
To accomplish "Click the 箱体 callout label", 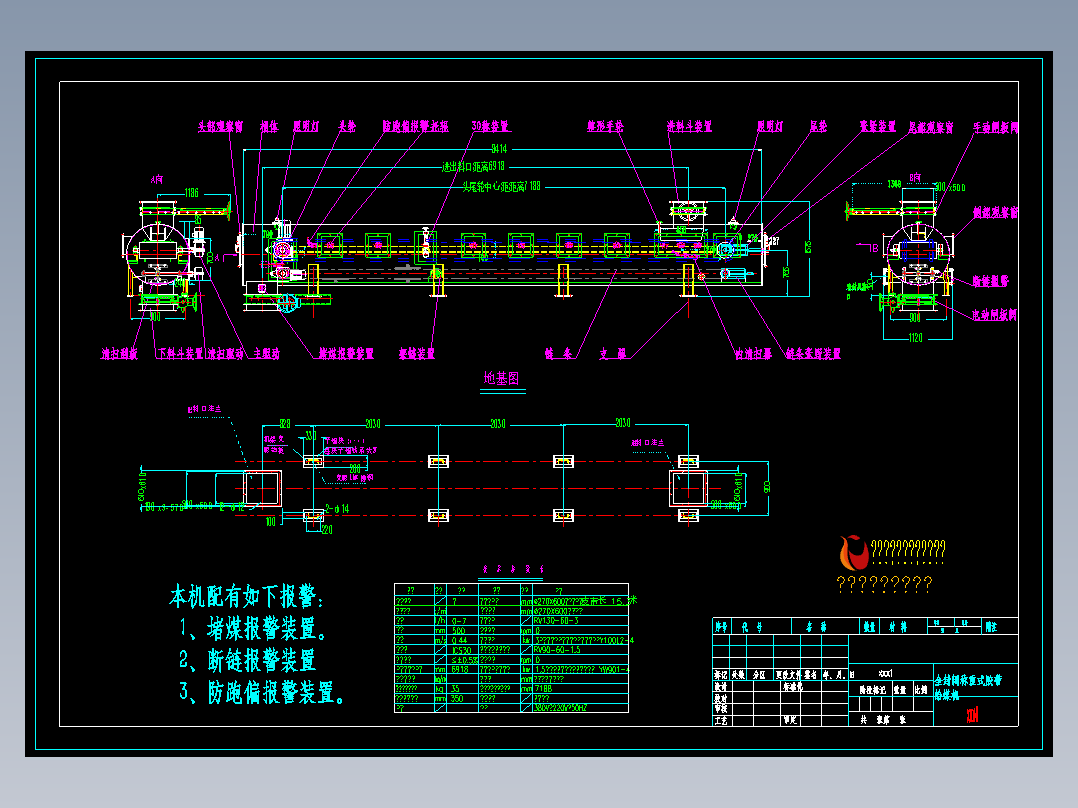I will (x=269, y=127).
